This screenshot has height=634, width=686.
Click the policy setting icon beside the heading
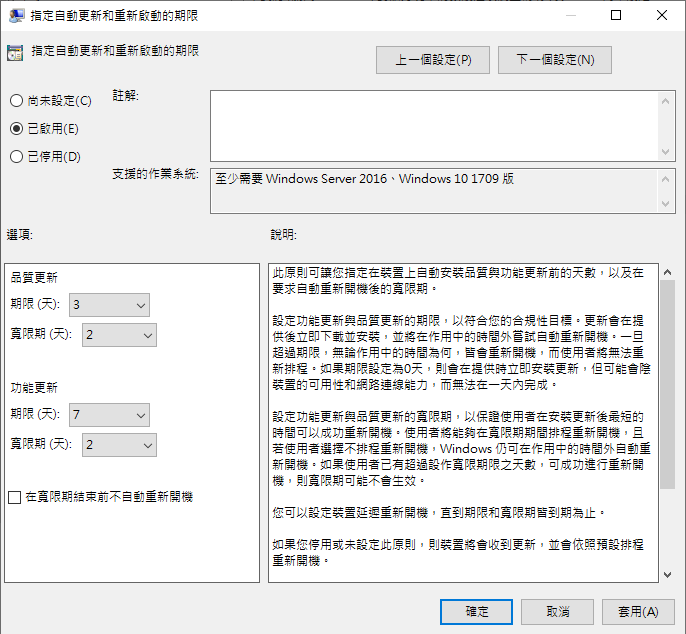(x=14, y=52)
